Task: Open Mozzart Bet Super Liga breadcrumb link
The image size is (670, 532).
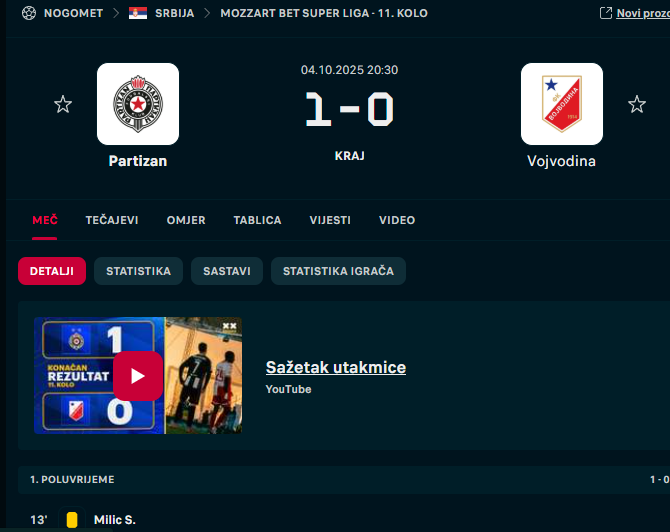Action: pyautogui.click(x=324, y=13)
